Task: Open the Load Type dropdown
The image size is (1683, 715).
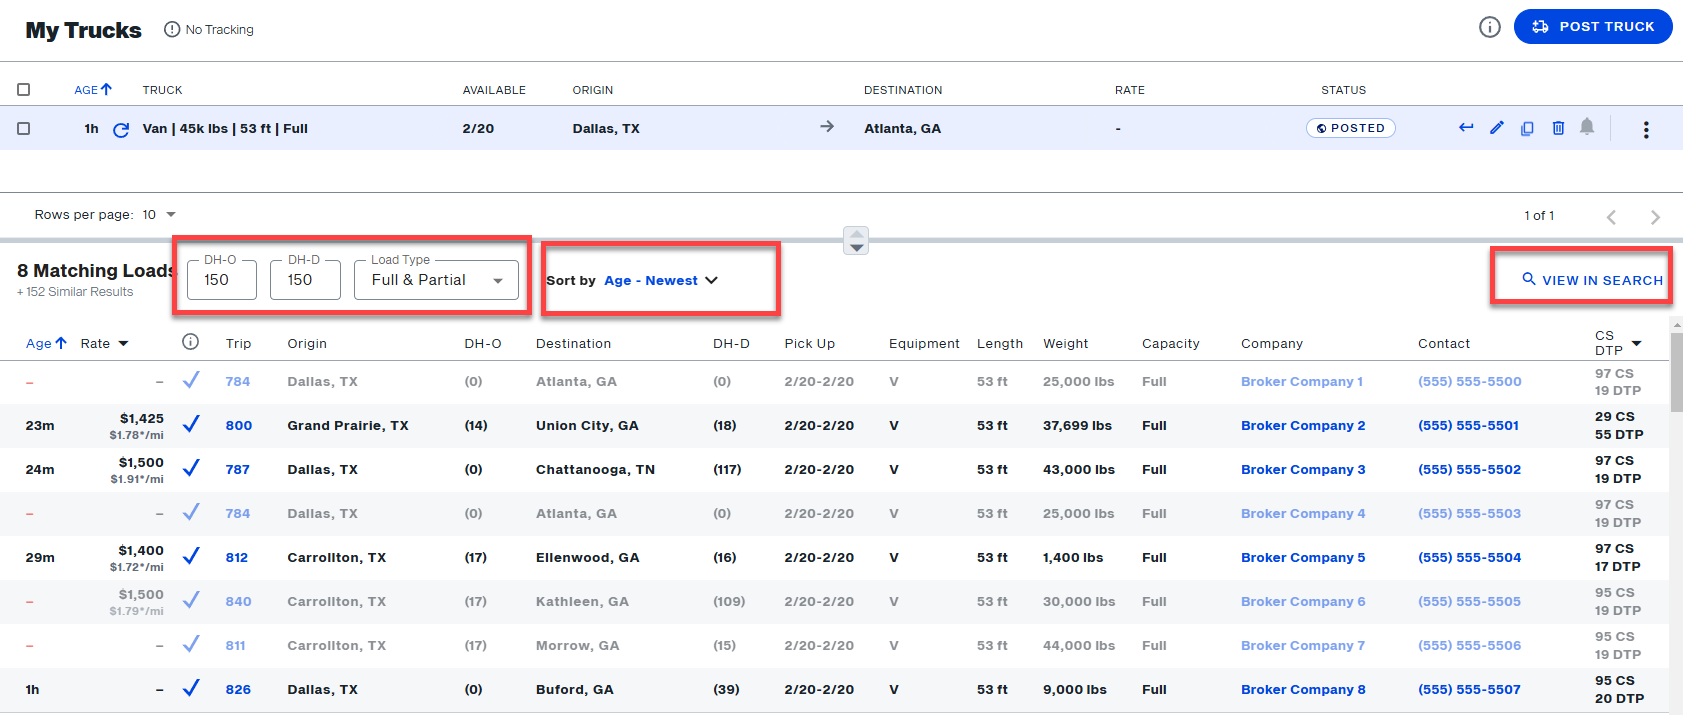Action: 436,280
